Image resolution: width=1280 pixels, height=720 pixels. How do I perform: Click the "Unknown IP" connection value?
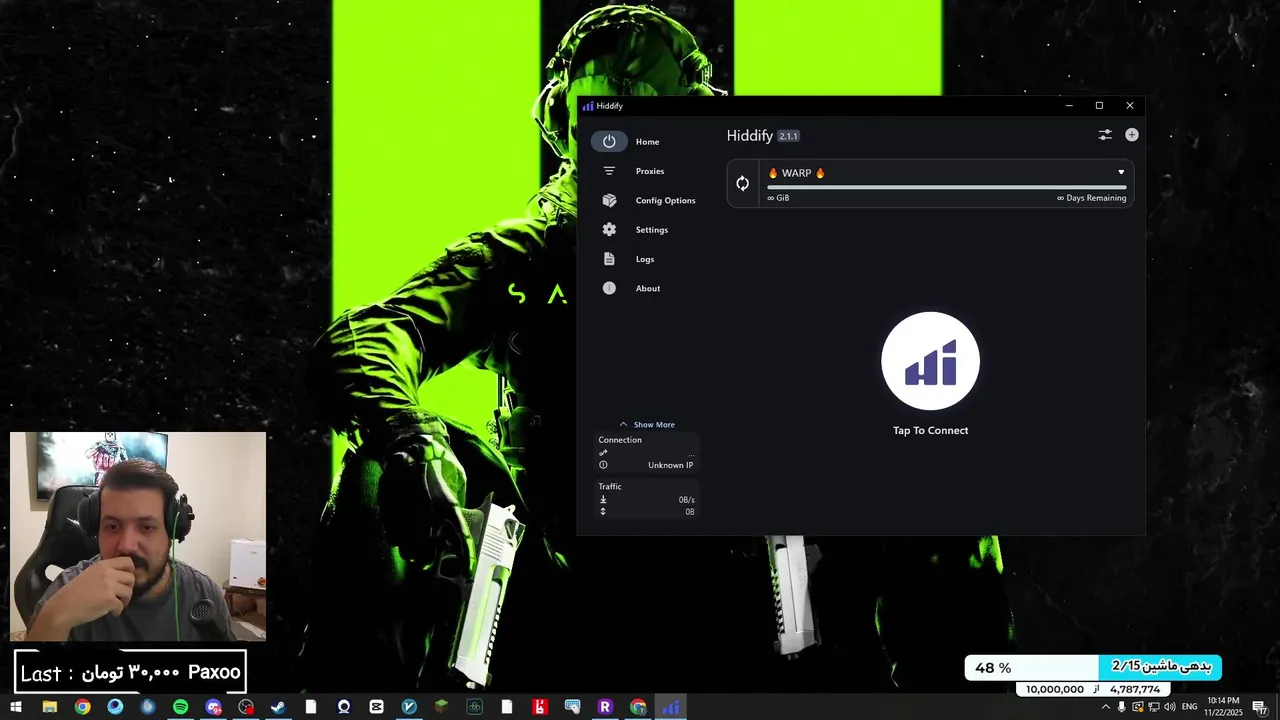[670, 465]
